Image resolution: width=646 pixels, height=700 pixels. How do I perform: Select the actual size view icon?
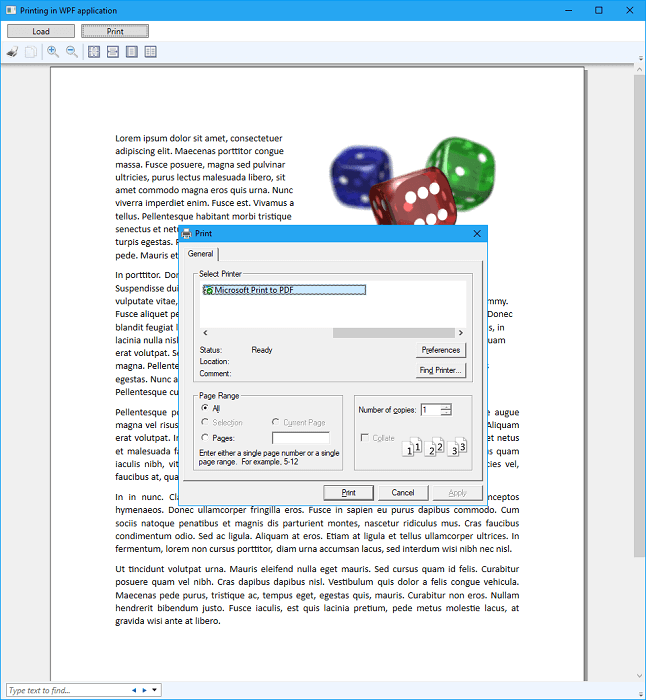pos(94,51)
